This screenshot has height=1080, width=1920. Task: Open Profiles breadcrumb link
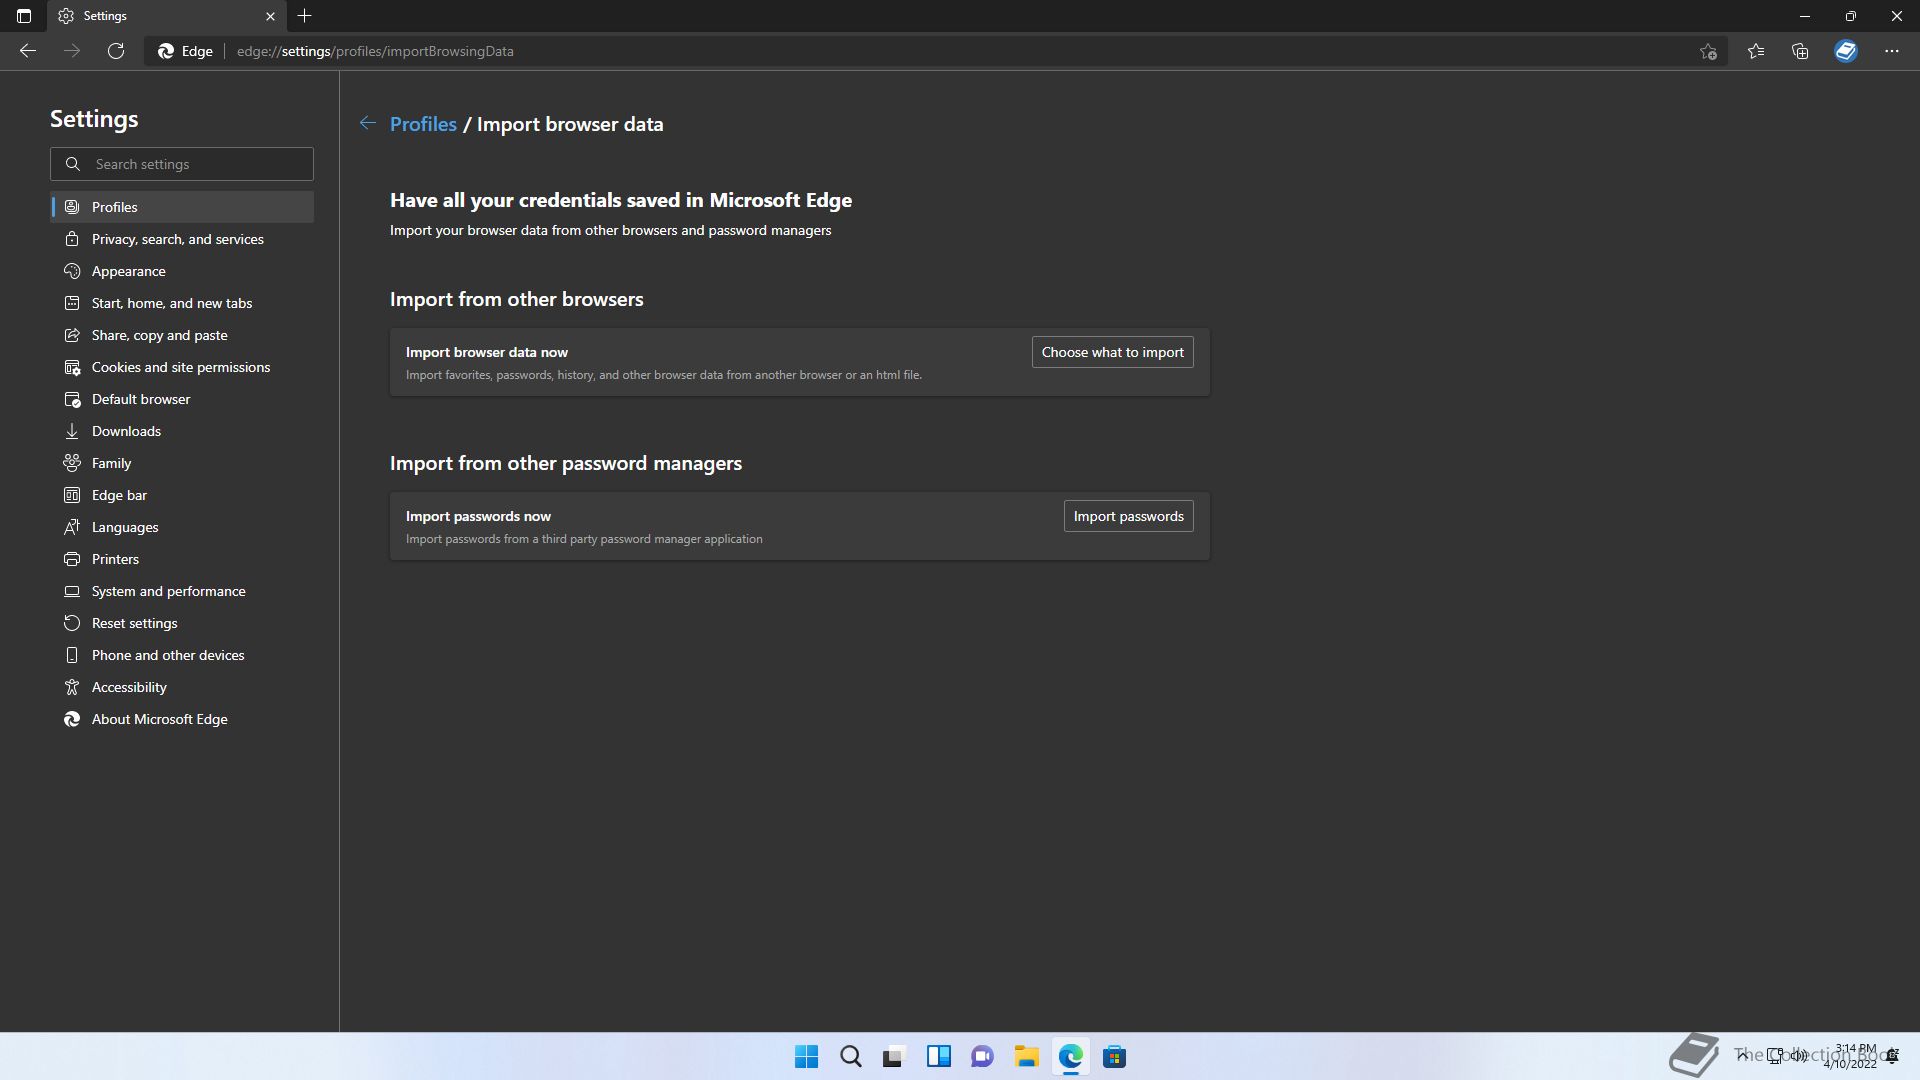coord(423,124)
